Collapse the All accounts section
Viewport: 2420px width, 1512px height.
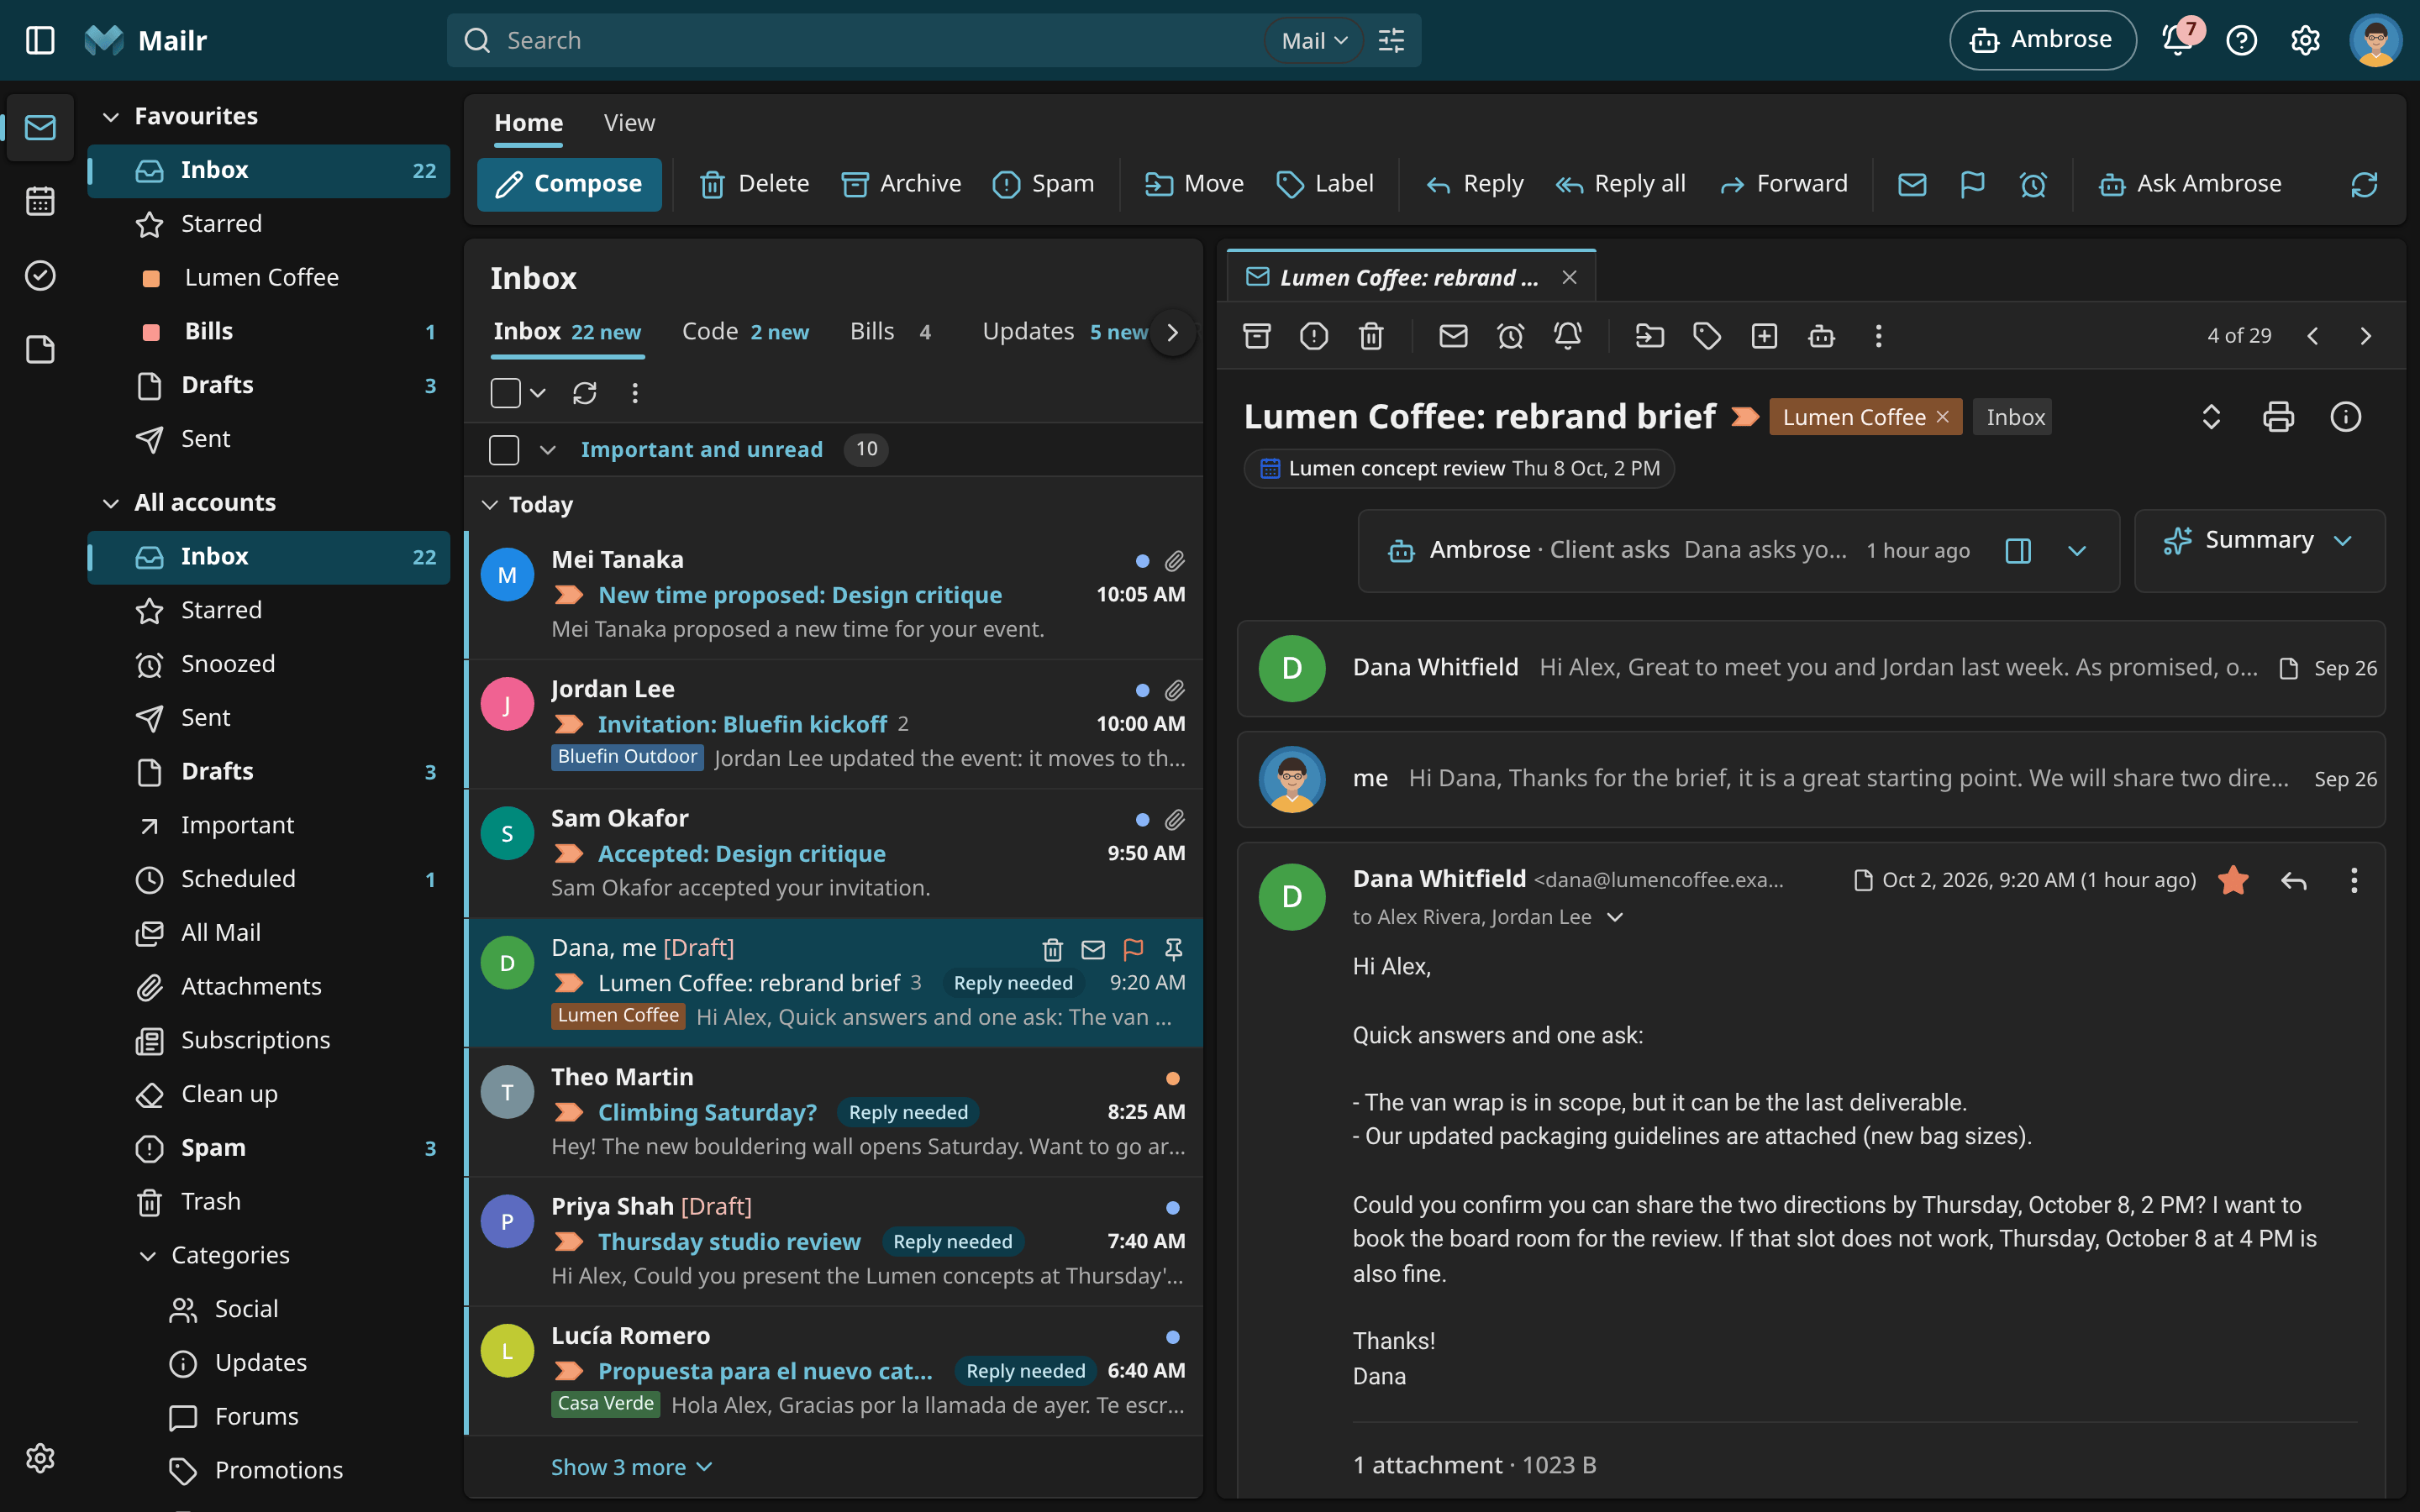pyautogui.click(x=111, y=503)
